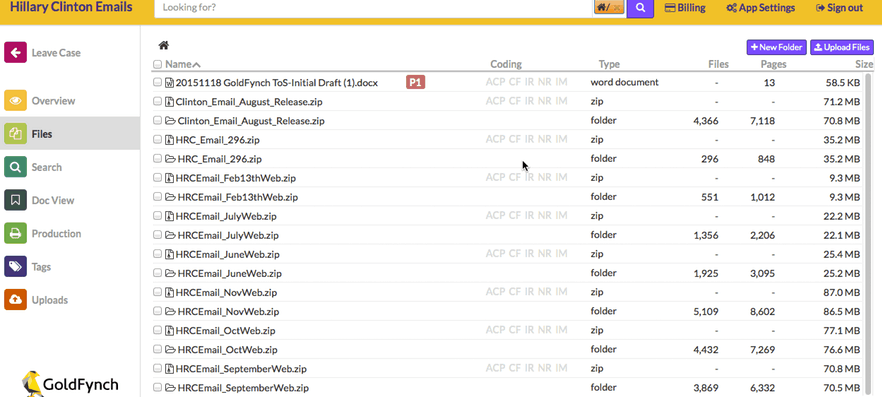Viewport: 882px width, 397px height.
Task: Open Doc View via the bookmark icon
Action: (x=15, y=200)
